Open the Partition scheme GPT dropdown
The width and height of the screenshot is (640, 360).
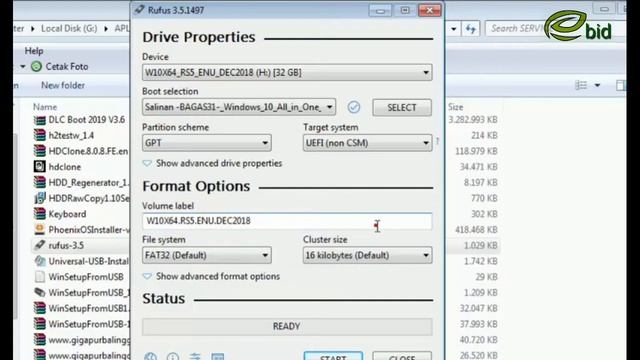point(207,143)
